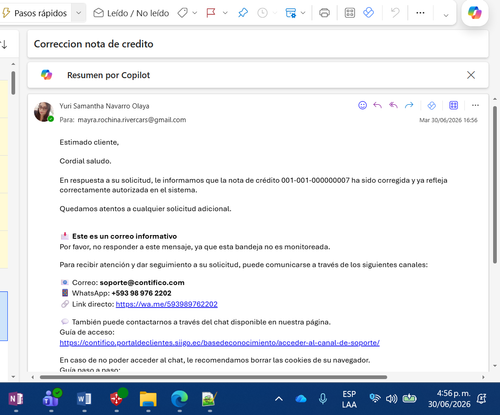This screenshot has width=500, height=415.
Task: Click the message date Mar 30/06/2026 16:56
Action: click(448, 120)
